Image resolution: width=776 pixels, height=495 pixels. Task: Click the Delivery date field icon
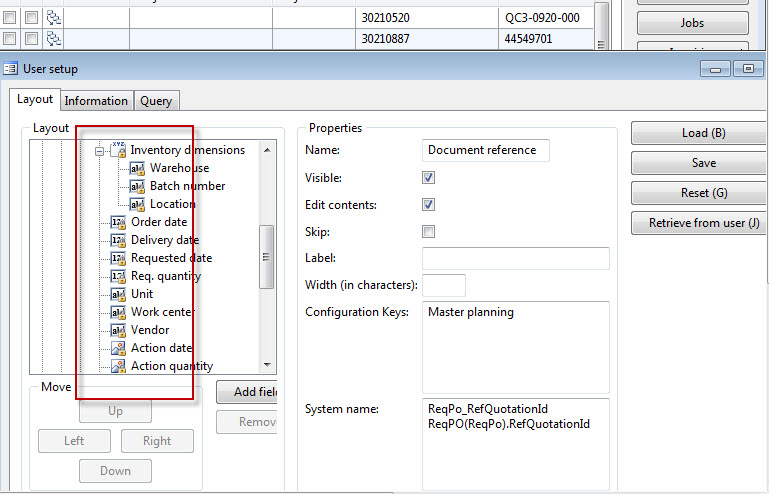tap(118, 240)
